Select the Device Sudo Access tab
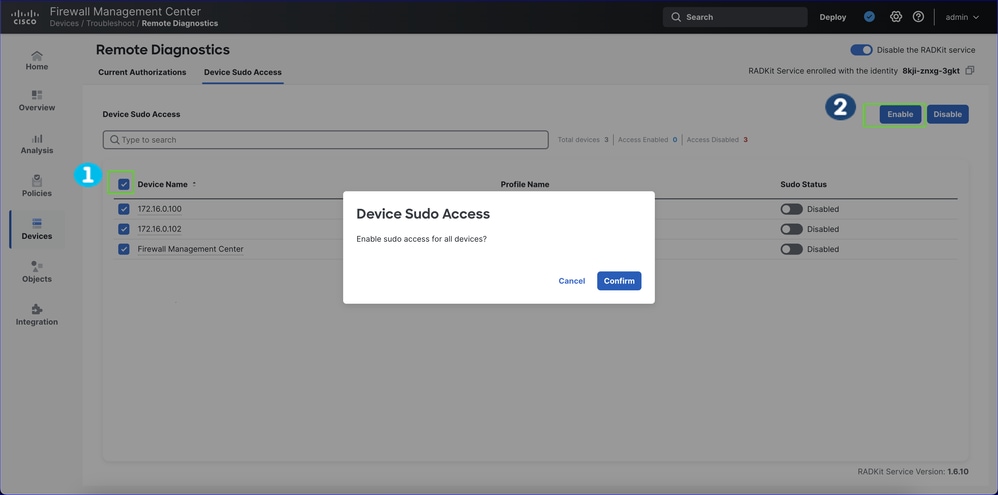The height and width of the screenshot is (495, 998). click(x=242, y=73)
